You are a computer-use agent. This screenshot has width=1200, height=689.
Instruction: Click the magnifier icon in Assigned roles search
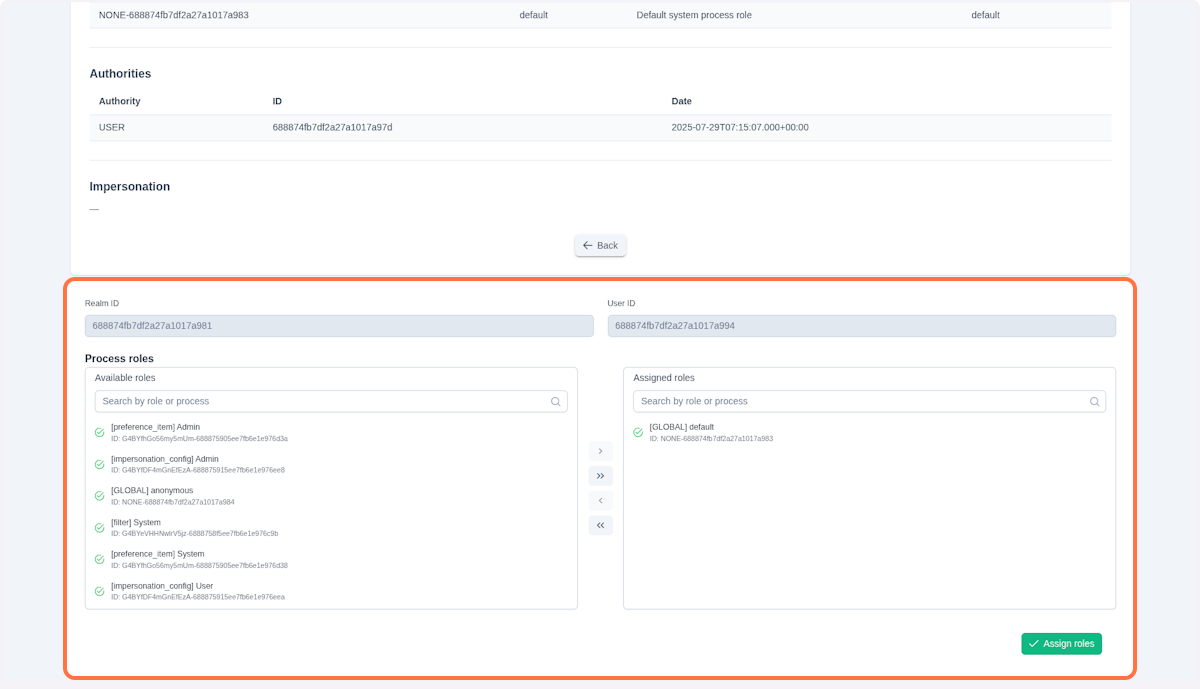pyautogui.click(x=1094, y=401)
